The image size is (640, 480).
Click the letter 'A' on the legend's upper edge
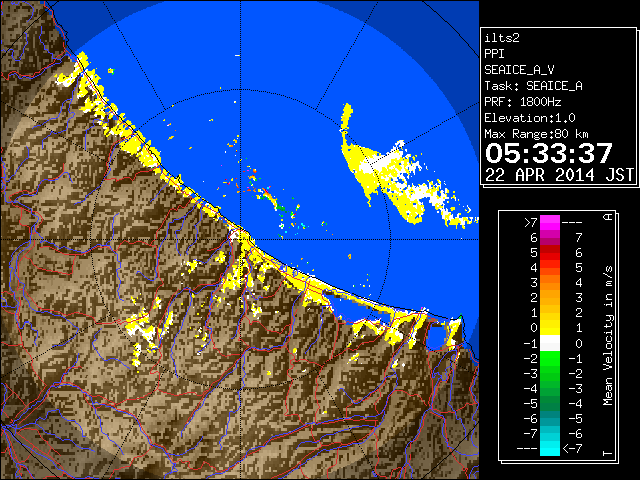608,217
